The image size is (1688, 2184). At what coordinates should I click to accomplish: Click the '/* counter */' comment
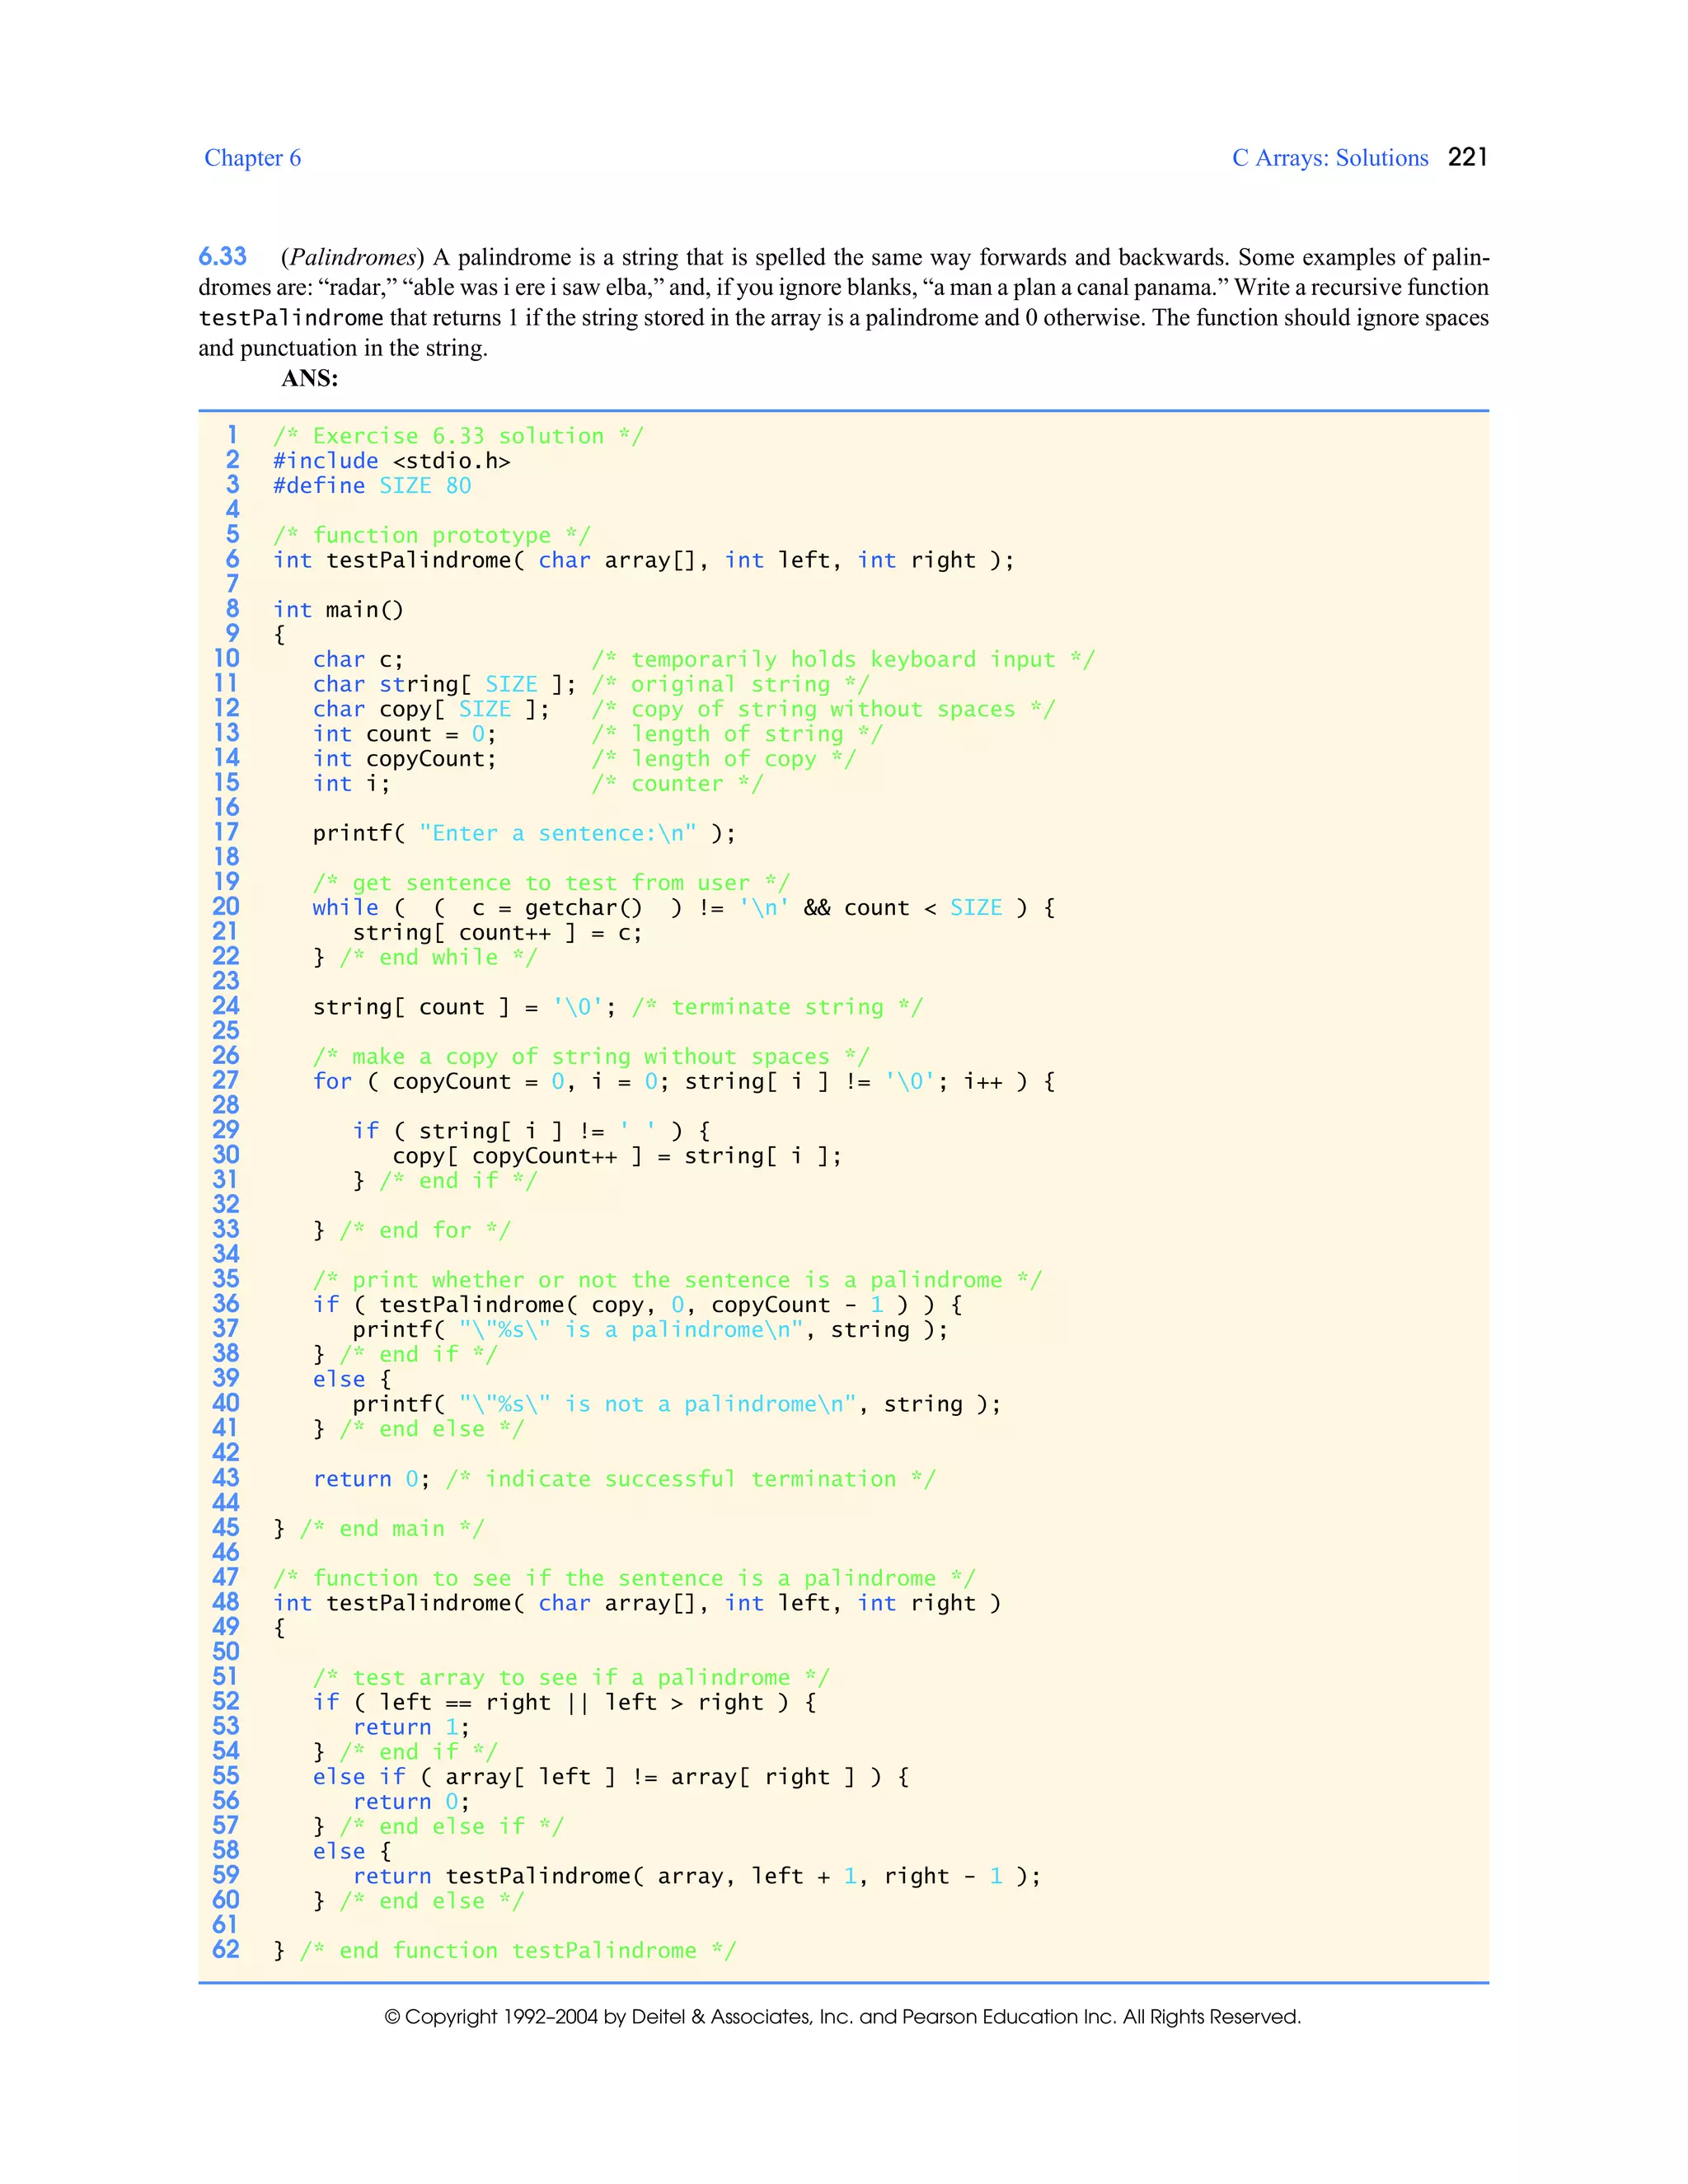(677, 784)
